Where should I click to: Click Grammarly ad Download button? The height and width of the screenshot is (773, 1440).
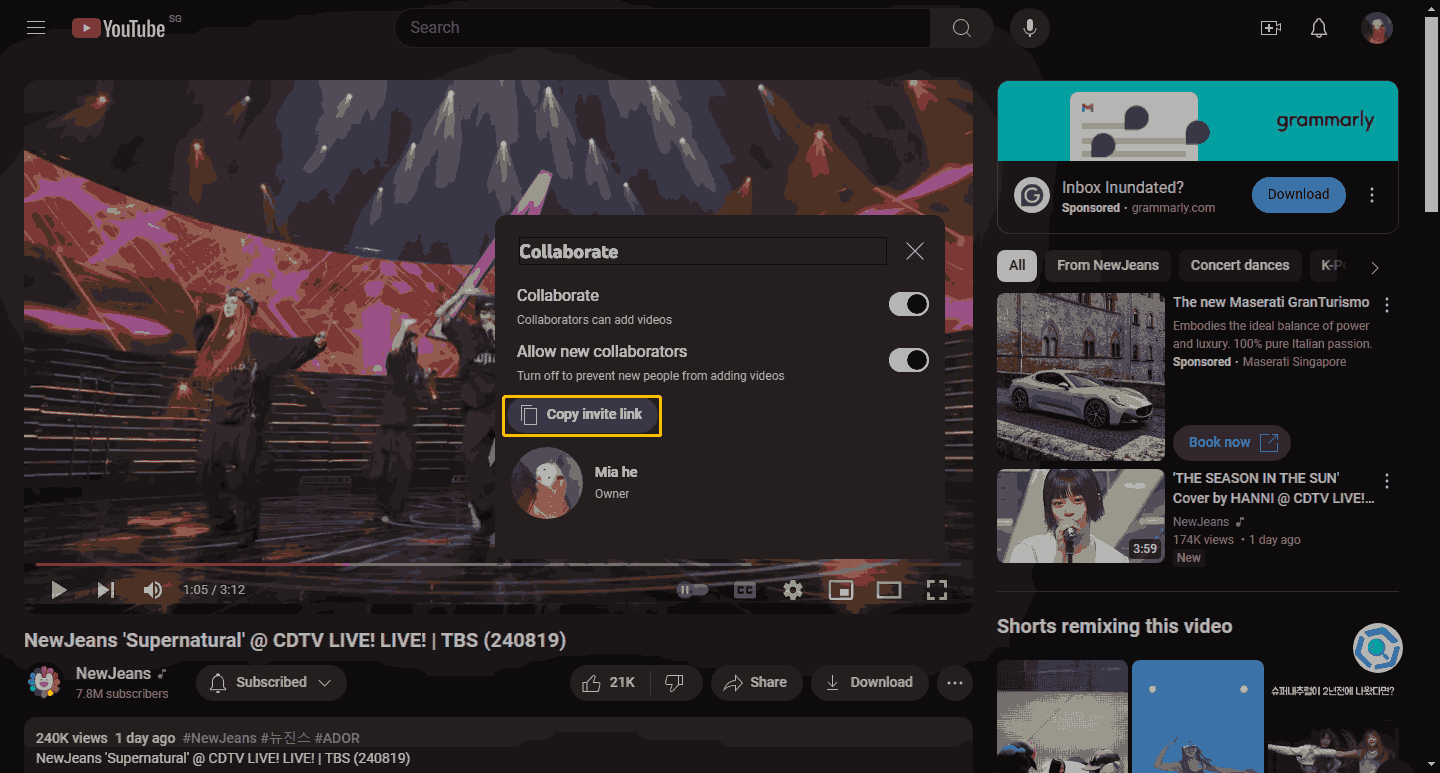(x=1298, y=195)
